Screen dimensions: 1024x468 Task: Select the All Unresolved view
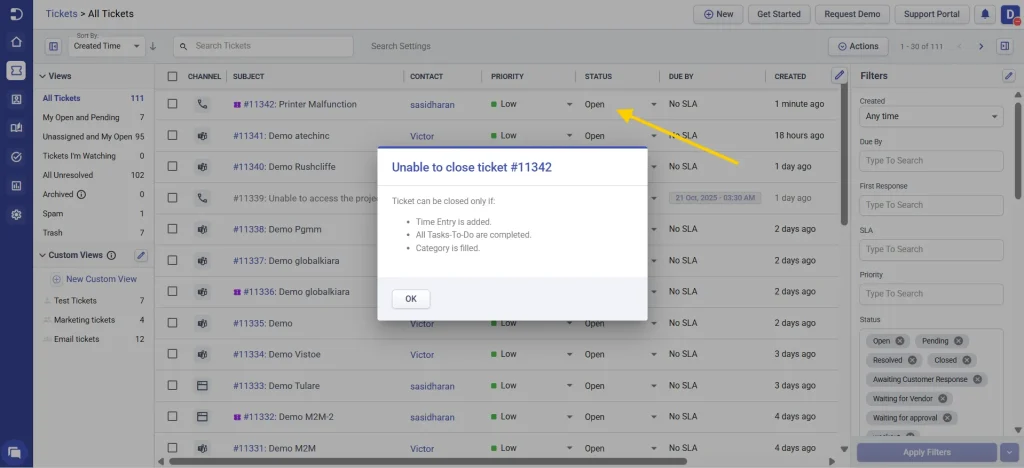70,175
